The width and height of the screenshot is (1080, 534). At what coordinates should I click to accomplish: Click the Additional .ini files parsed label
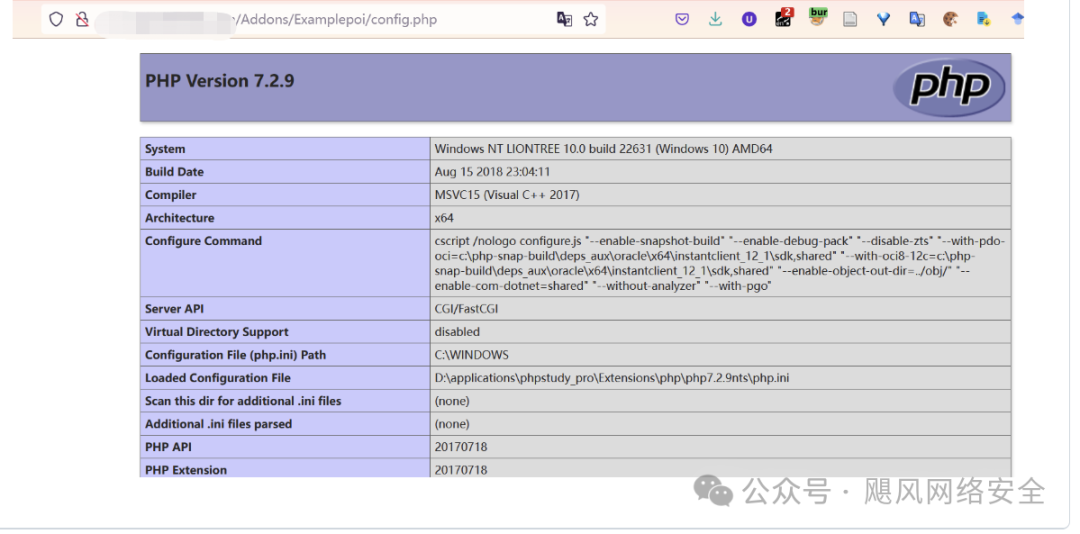[218, 424]
